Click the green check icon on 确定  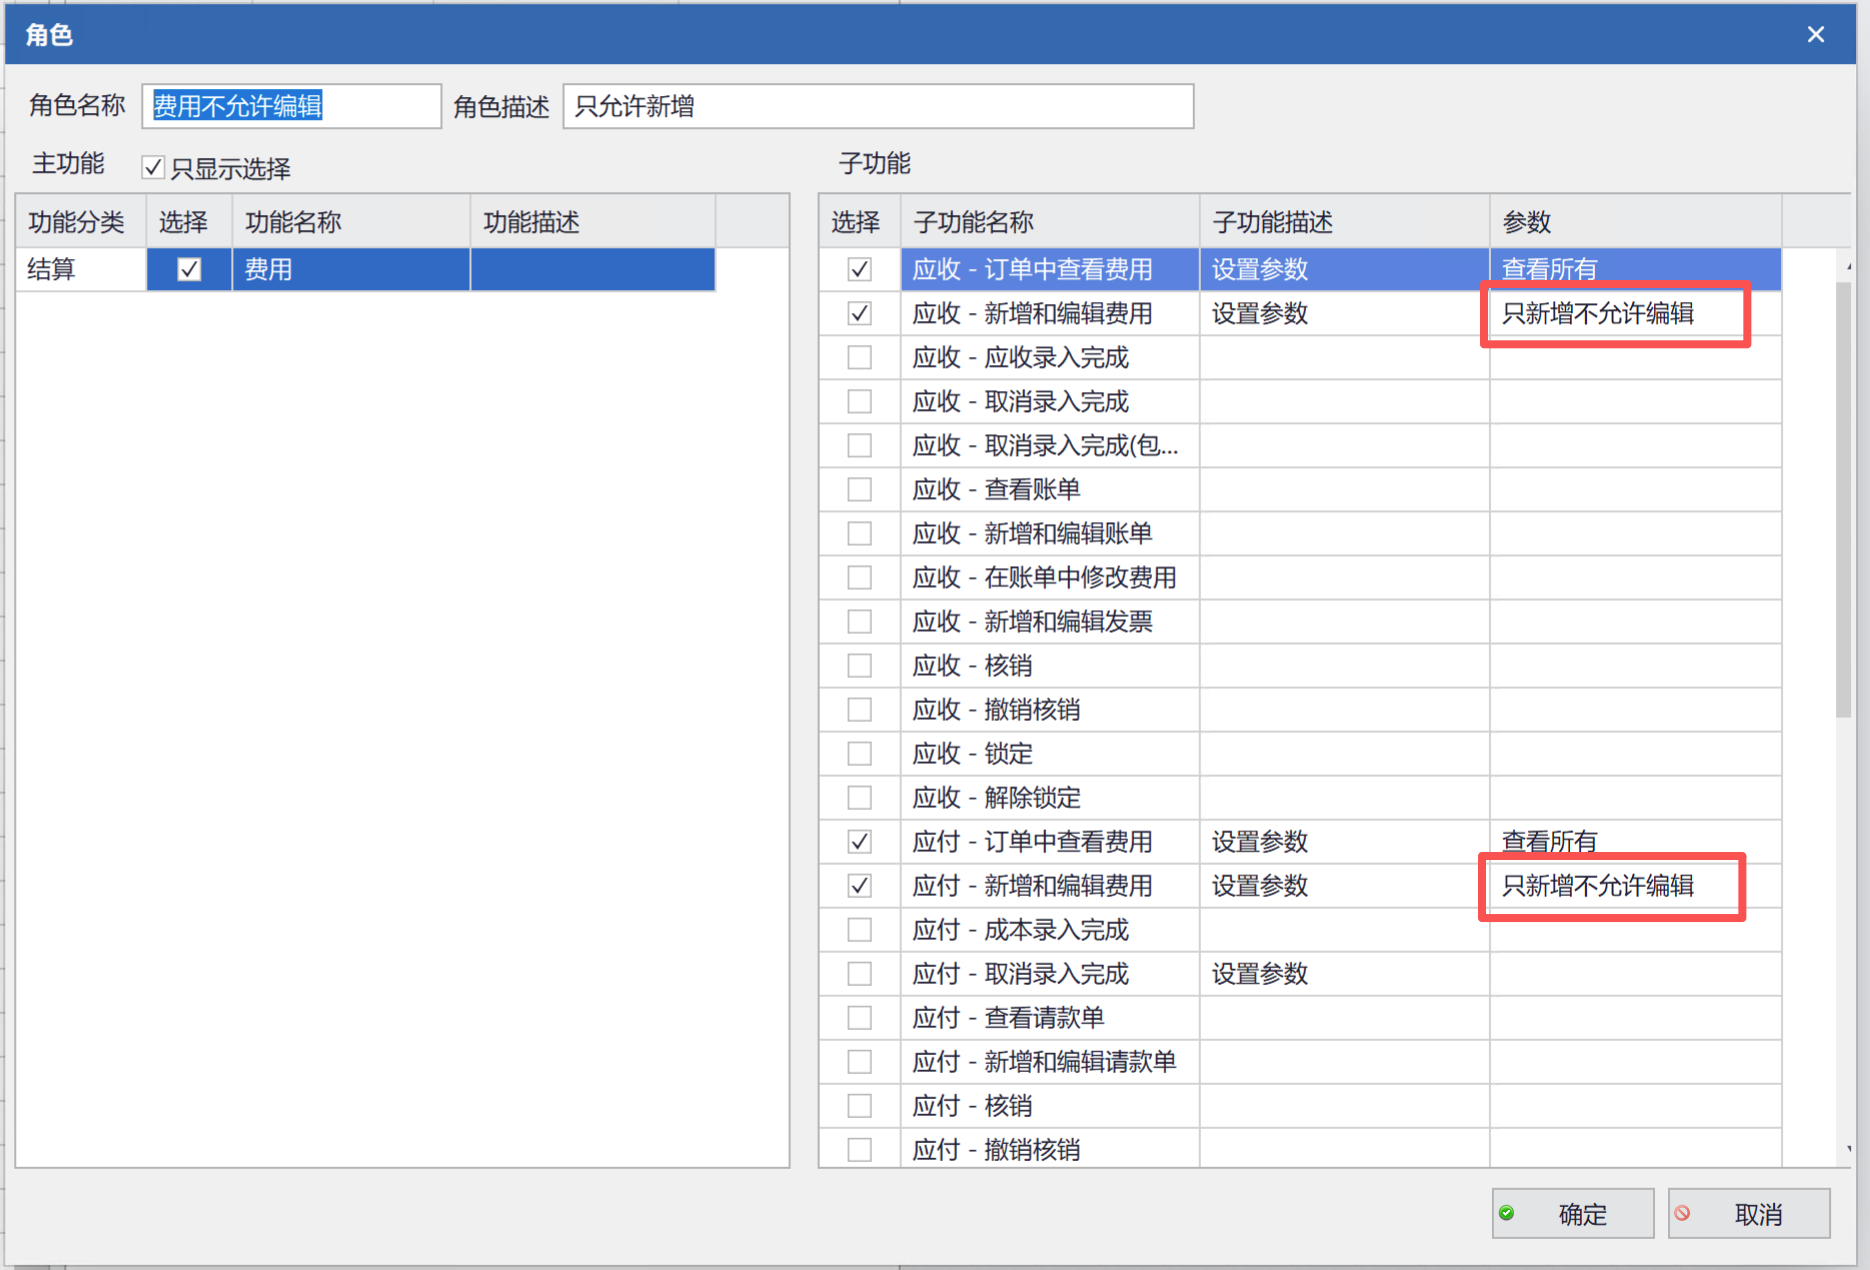(1507, 1213)
